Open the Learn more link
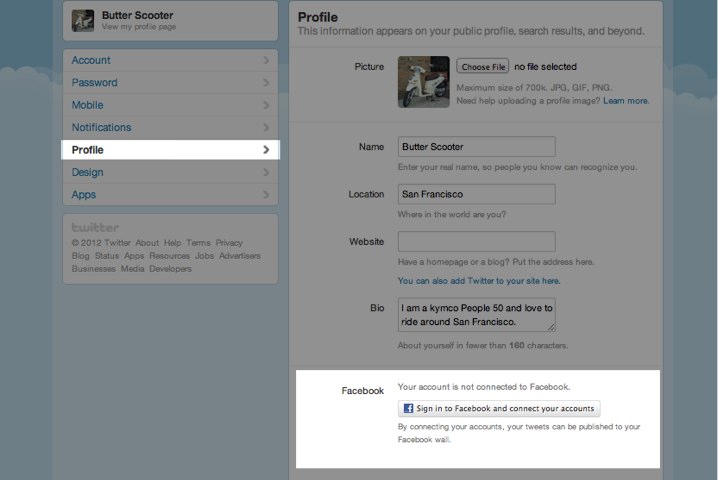718x480 pixels. tap(626, 101)
